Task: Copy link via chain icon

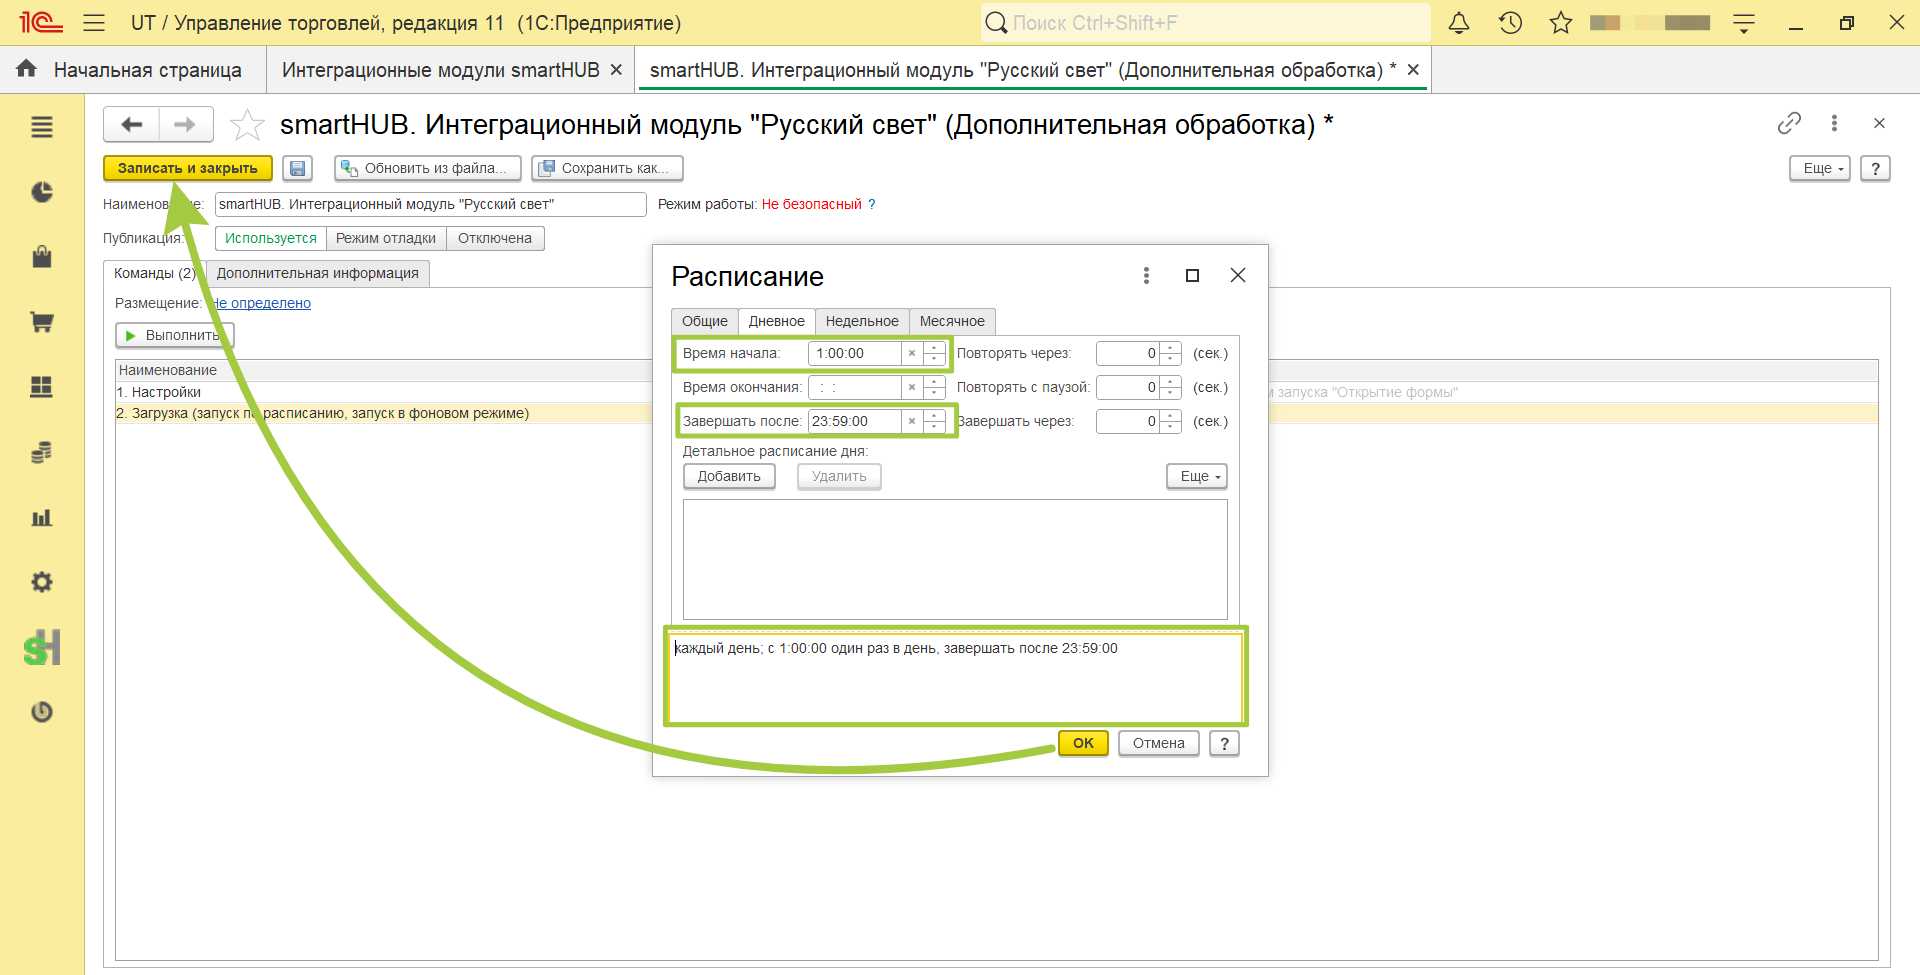Action: [1789, 123]
